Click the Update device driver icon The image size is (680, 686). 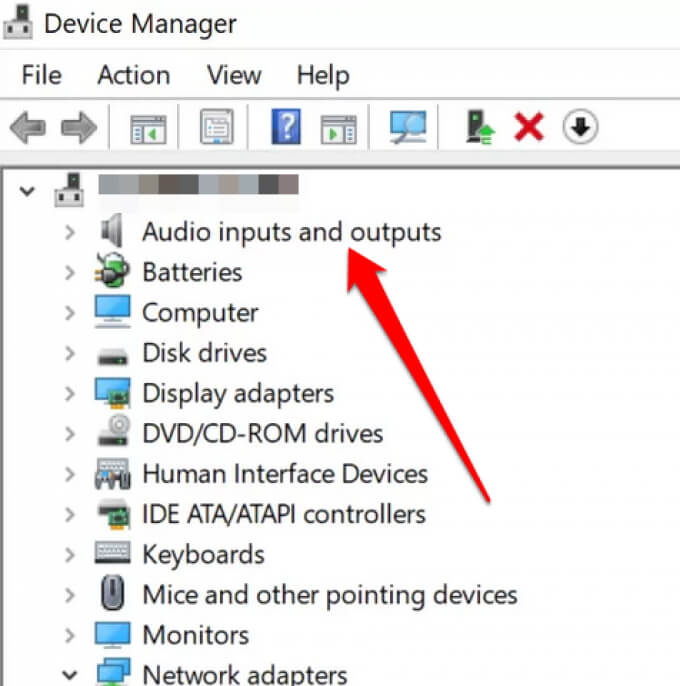481,127
